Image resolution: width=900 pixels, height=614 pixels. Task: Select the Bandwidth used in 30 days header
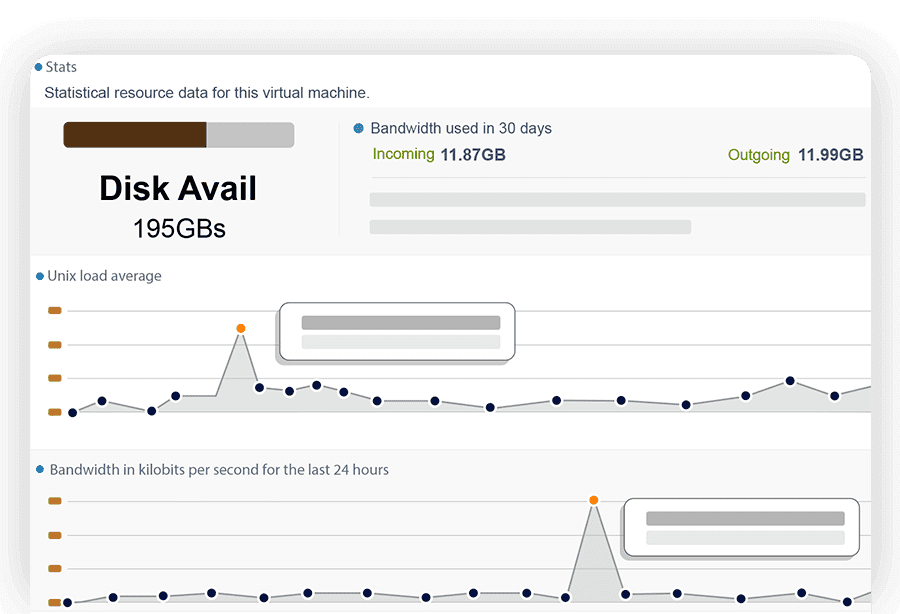coord(460,128)
